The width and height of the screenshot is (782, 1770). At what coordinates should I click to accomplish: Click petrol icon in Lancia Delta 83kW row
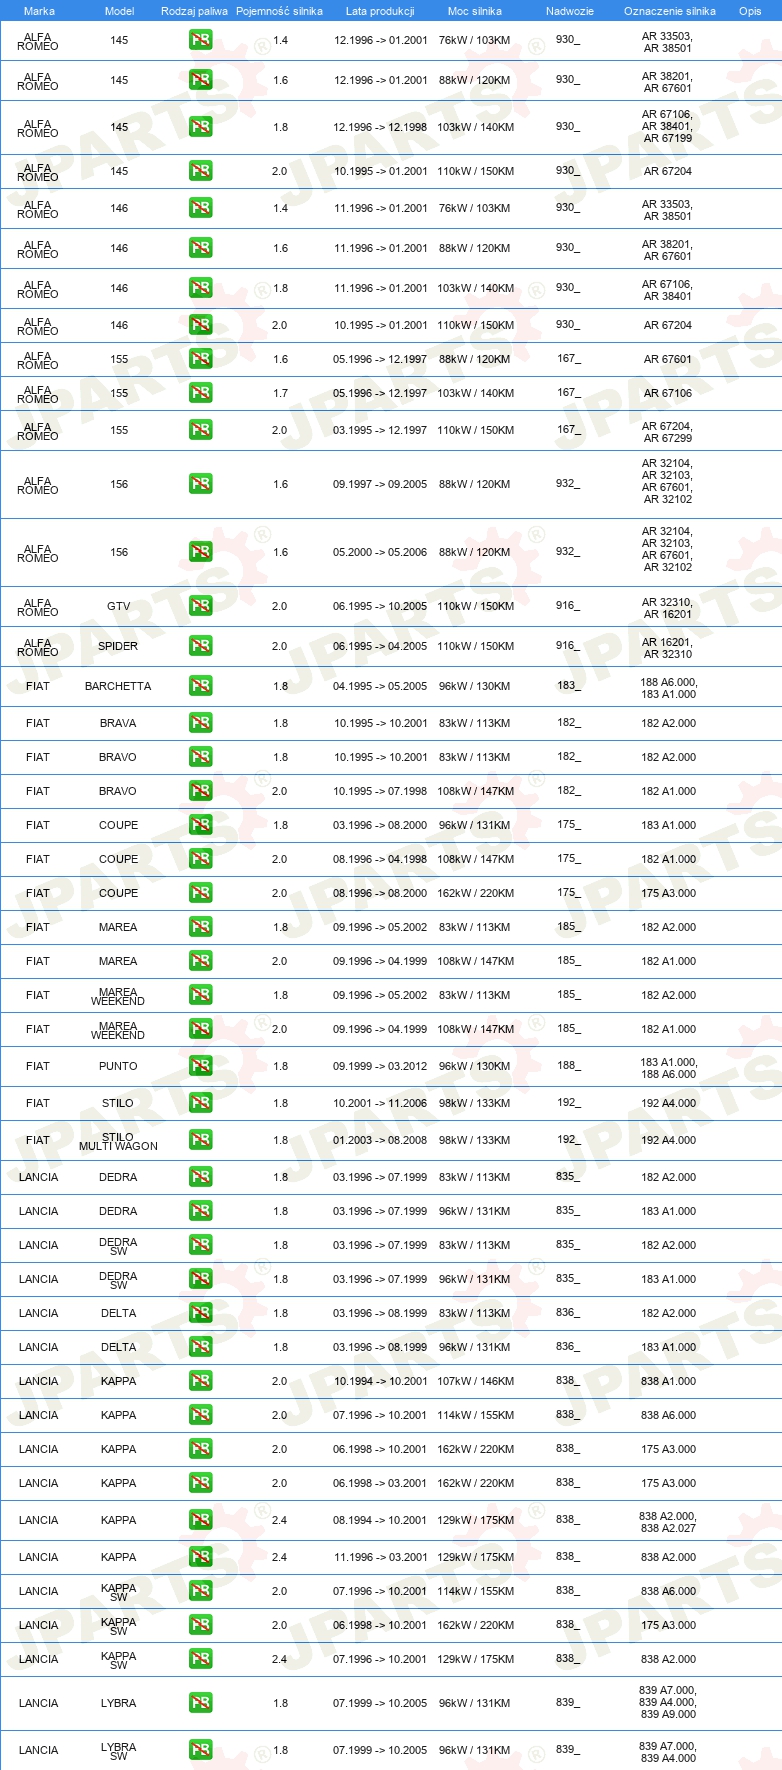(200, 1313)
